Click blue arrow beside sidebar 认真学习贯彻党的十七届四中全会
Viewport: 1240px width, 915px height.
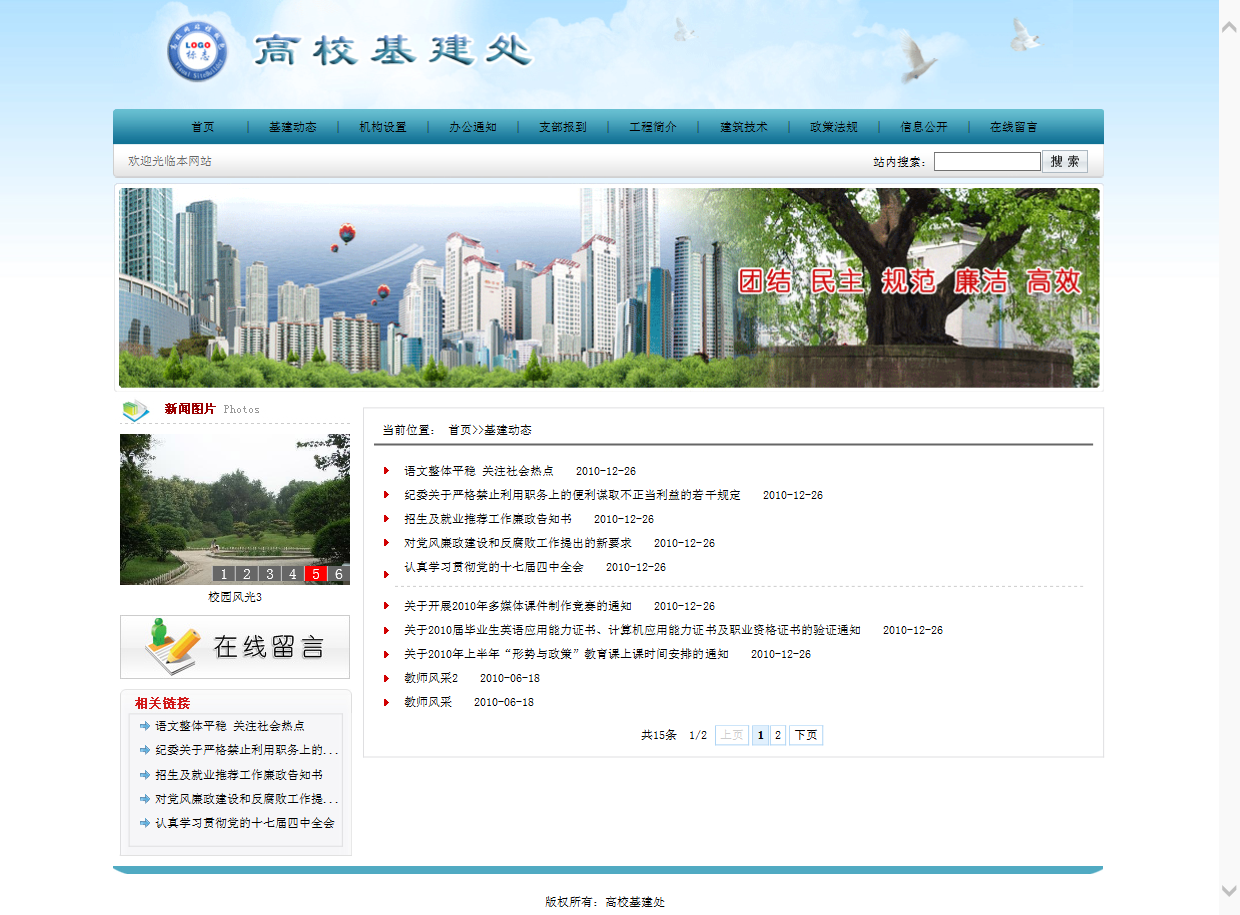[x=145, y=823]
